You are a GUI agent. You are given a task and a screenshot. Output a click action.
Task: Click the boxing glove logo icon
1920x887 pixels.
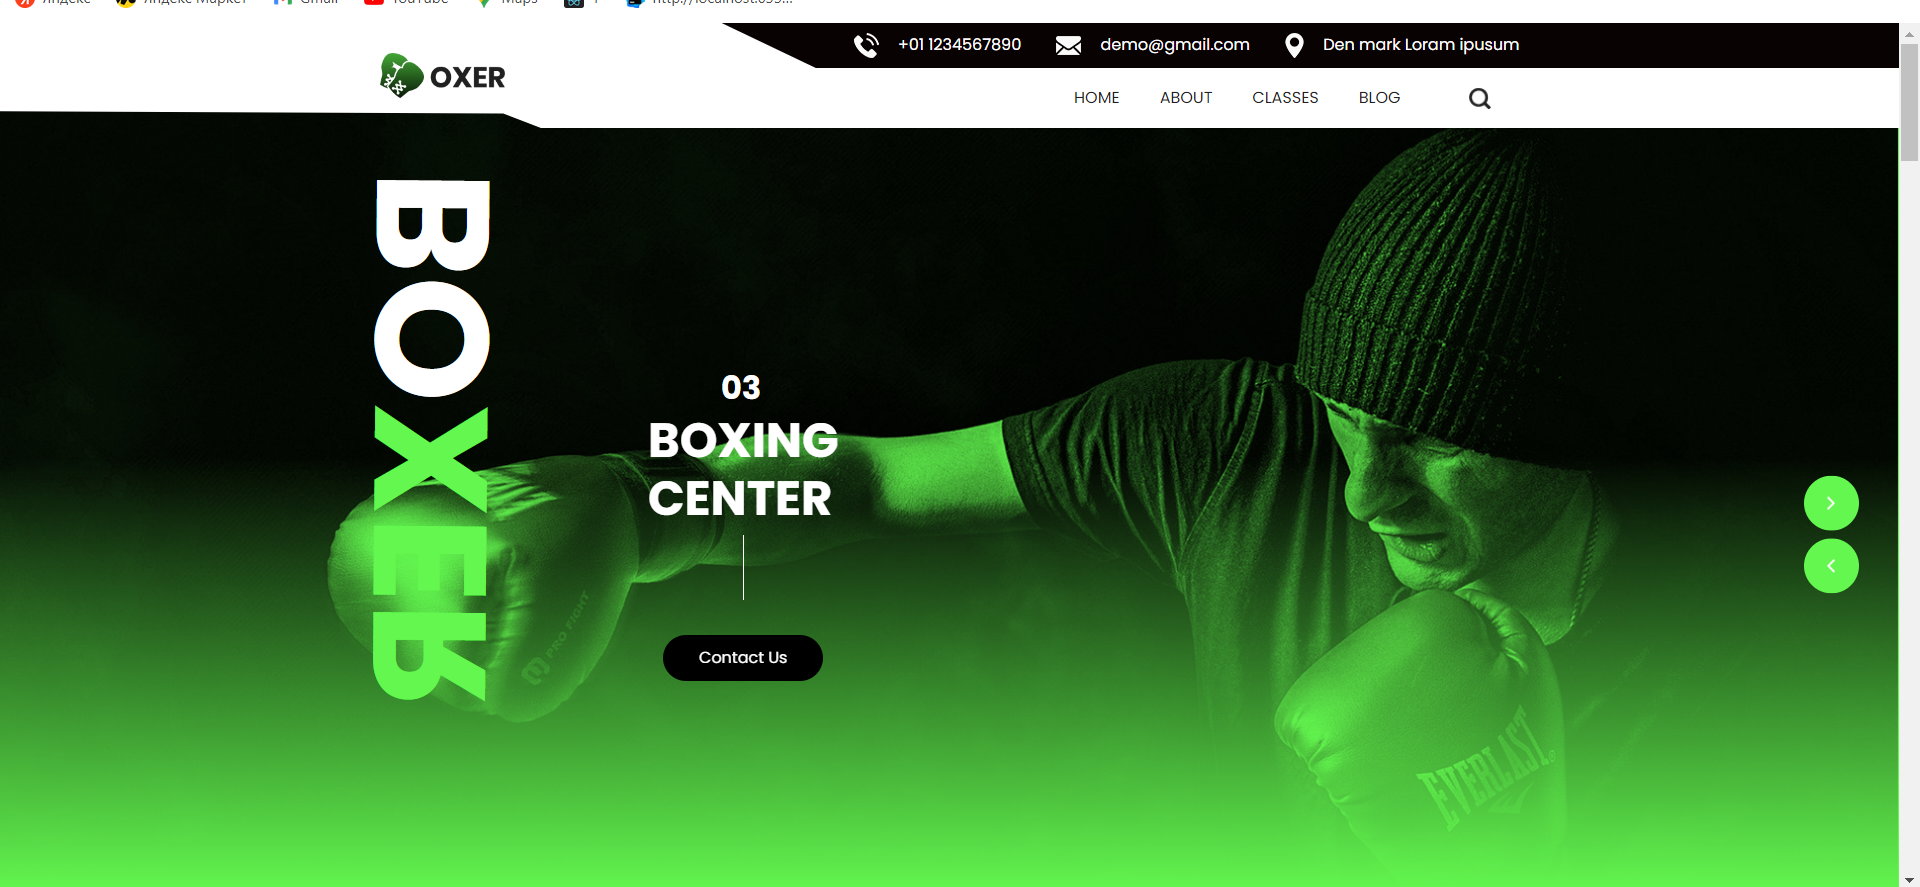click(x=401, y=76)
